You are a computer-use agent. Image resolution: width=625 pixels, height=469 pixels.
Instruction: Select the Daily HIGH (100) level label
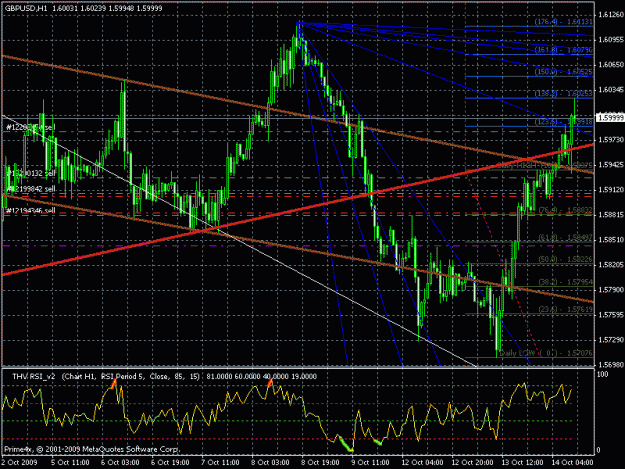point(546,165)
